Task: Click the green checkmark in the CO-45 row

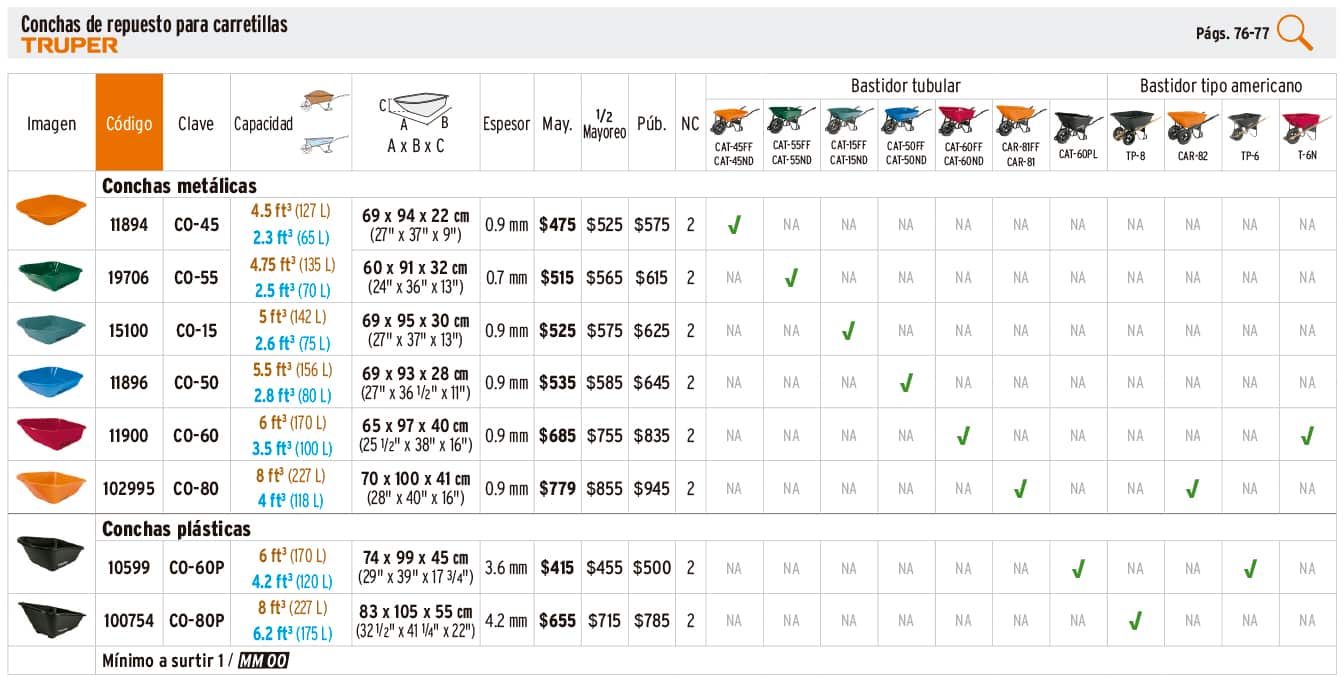Action: coord(734,225)
